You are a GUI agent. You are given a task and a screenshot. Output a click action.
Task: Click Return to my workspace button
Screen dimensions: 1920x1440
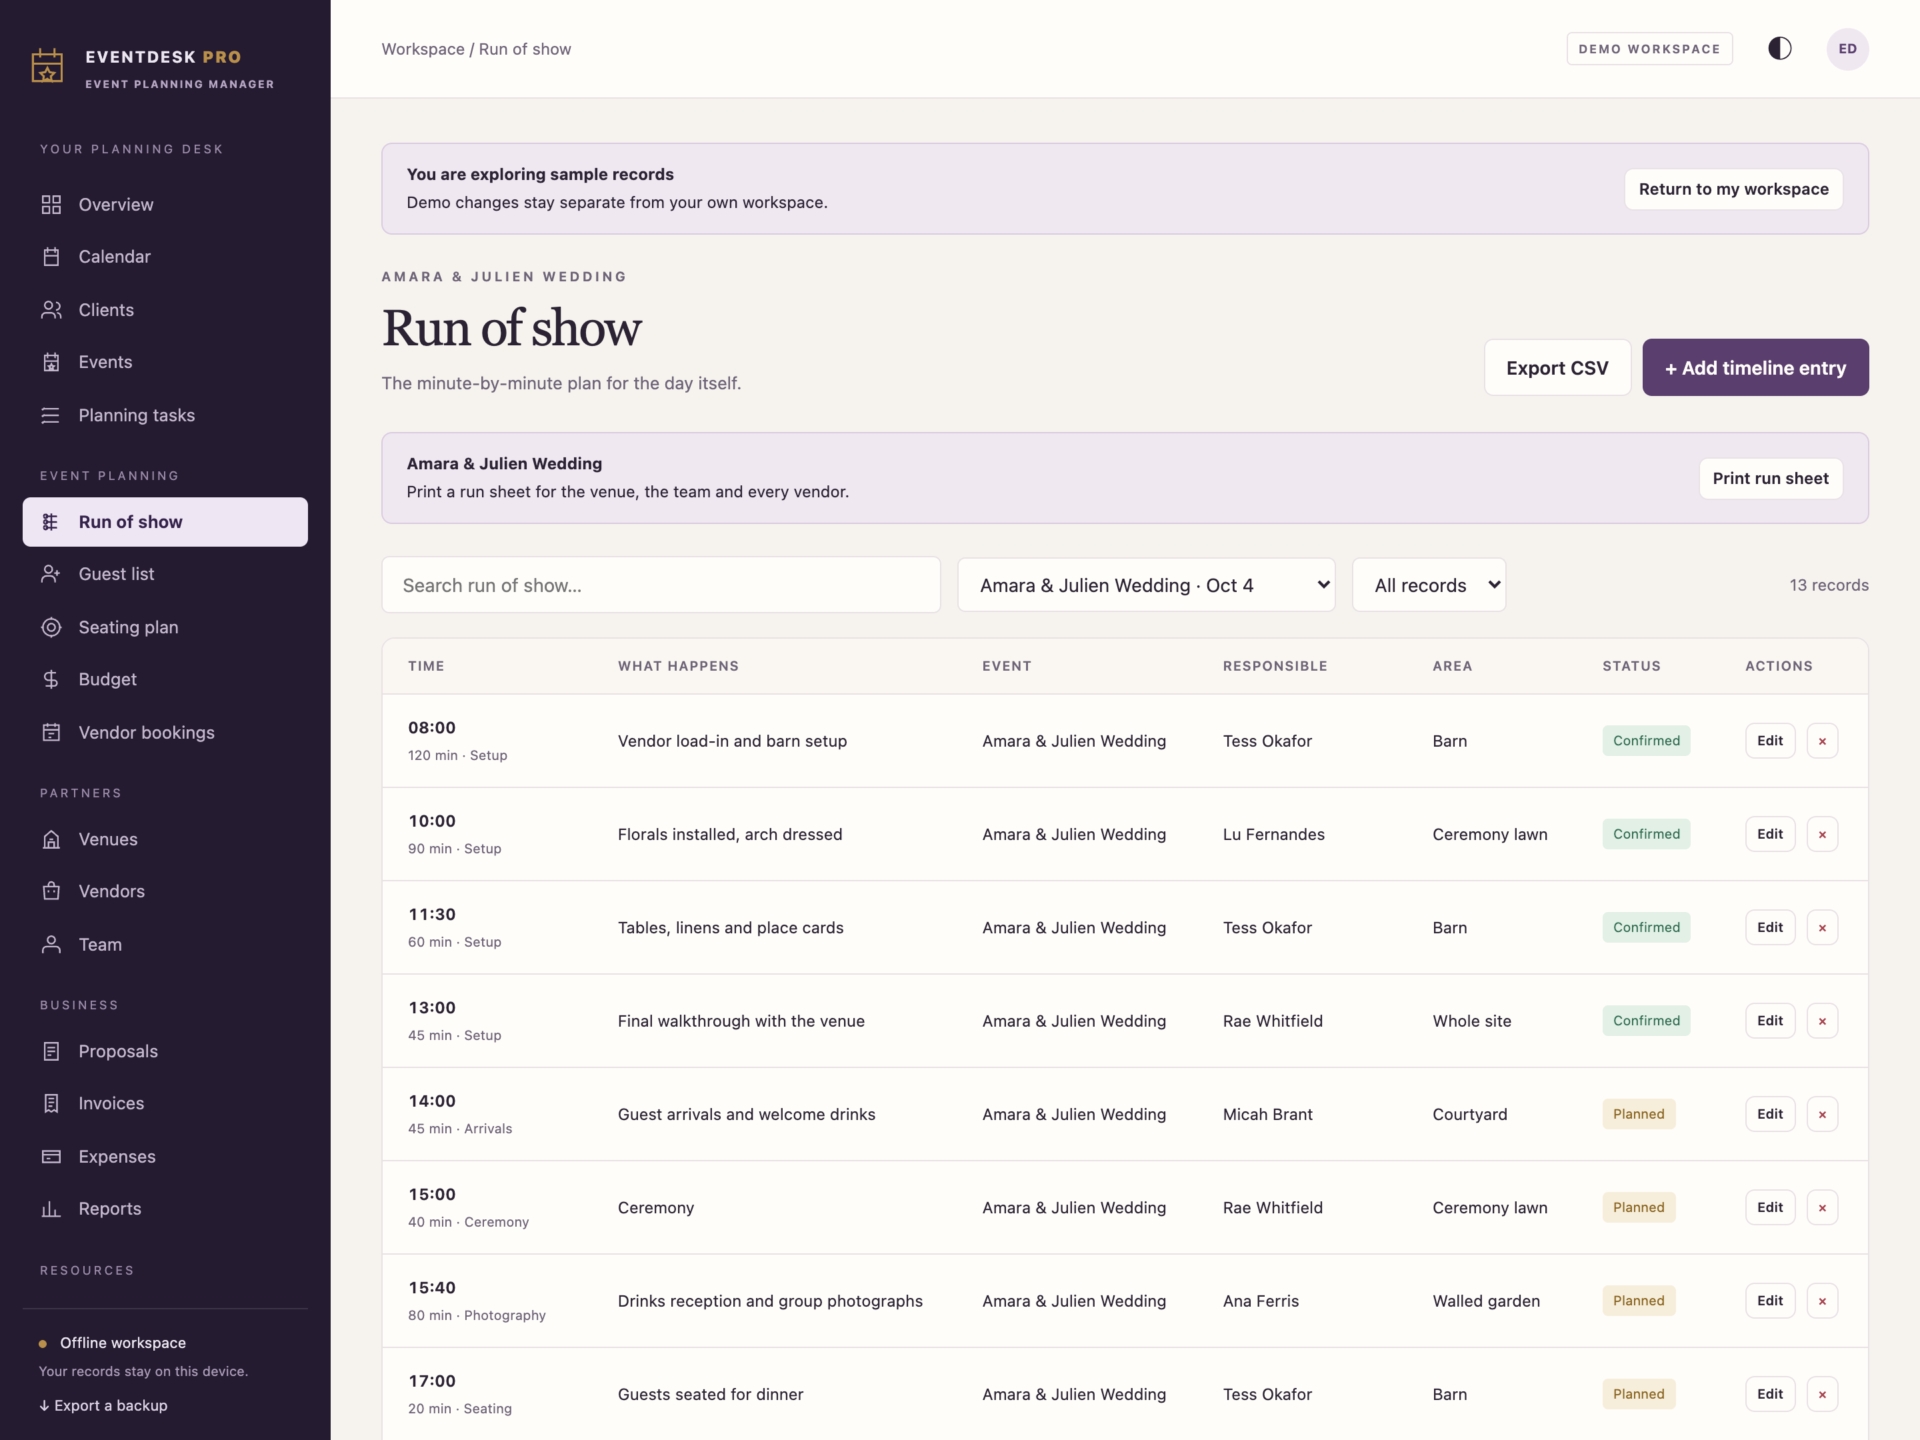tap(1733, 189)
